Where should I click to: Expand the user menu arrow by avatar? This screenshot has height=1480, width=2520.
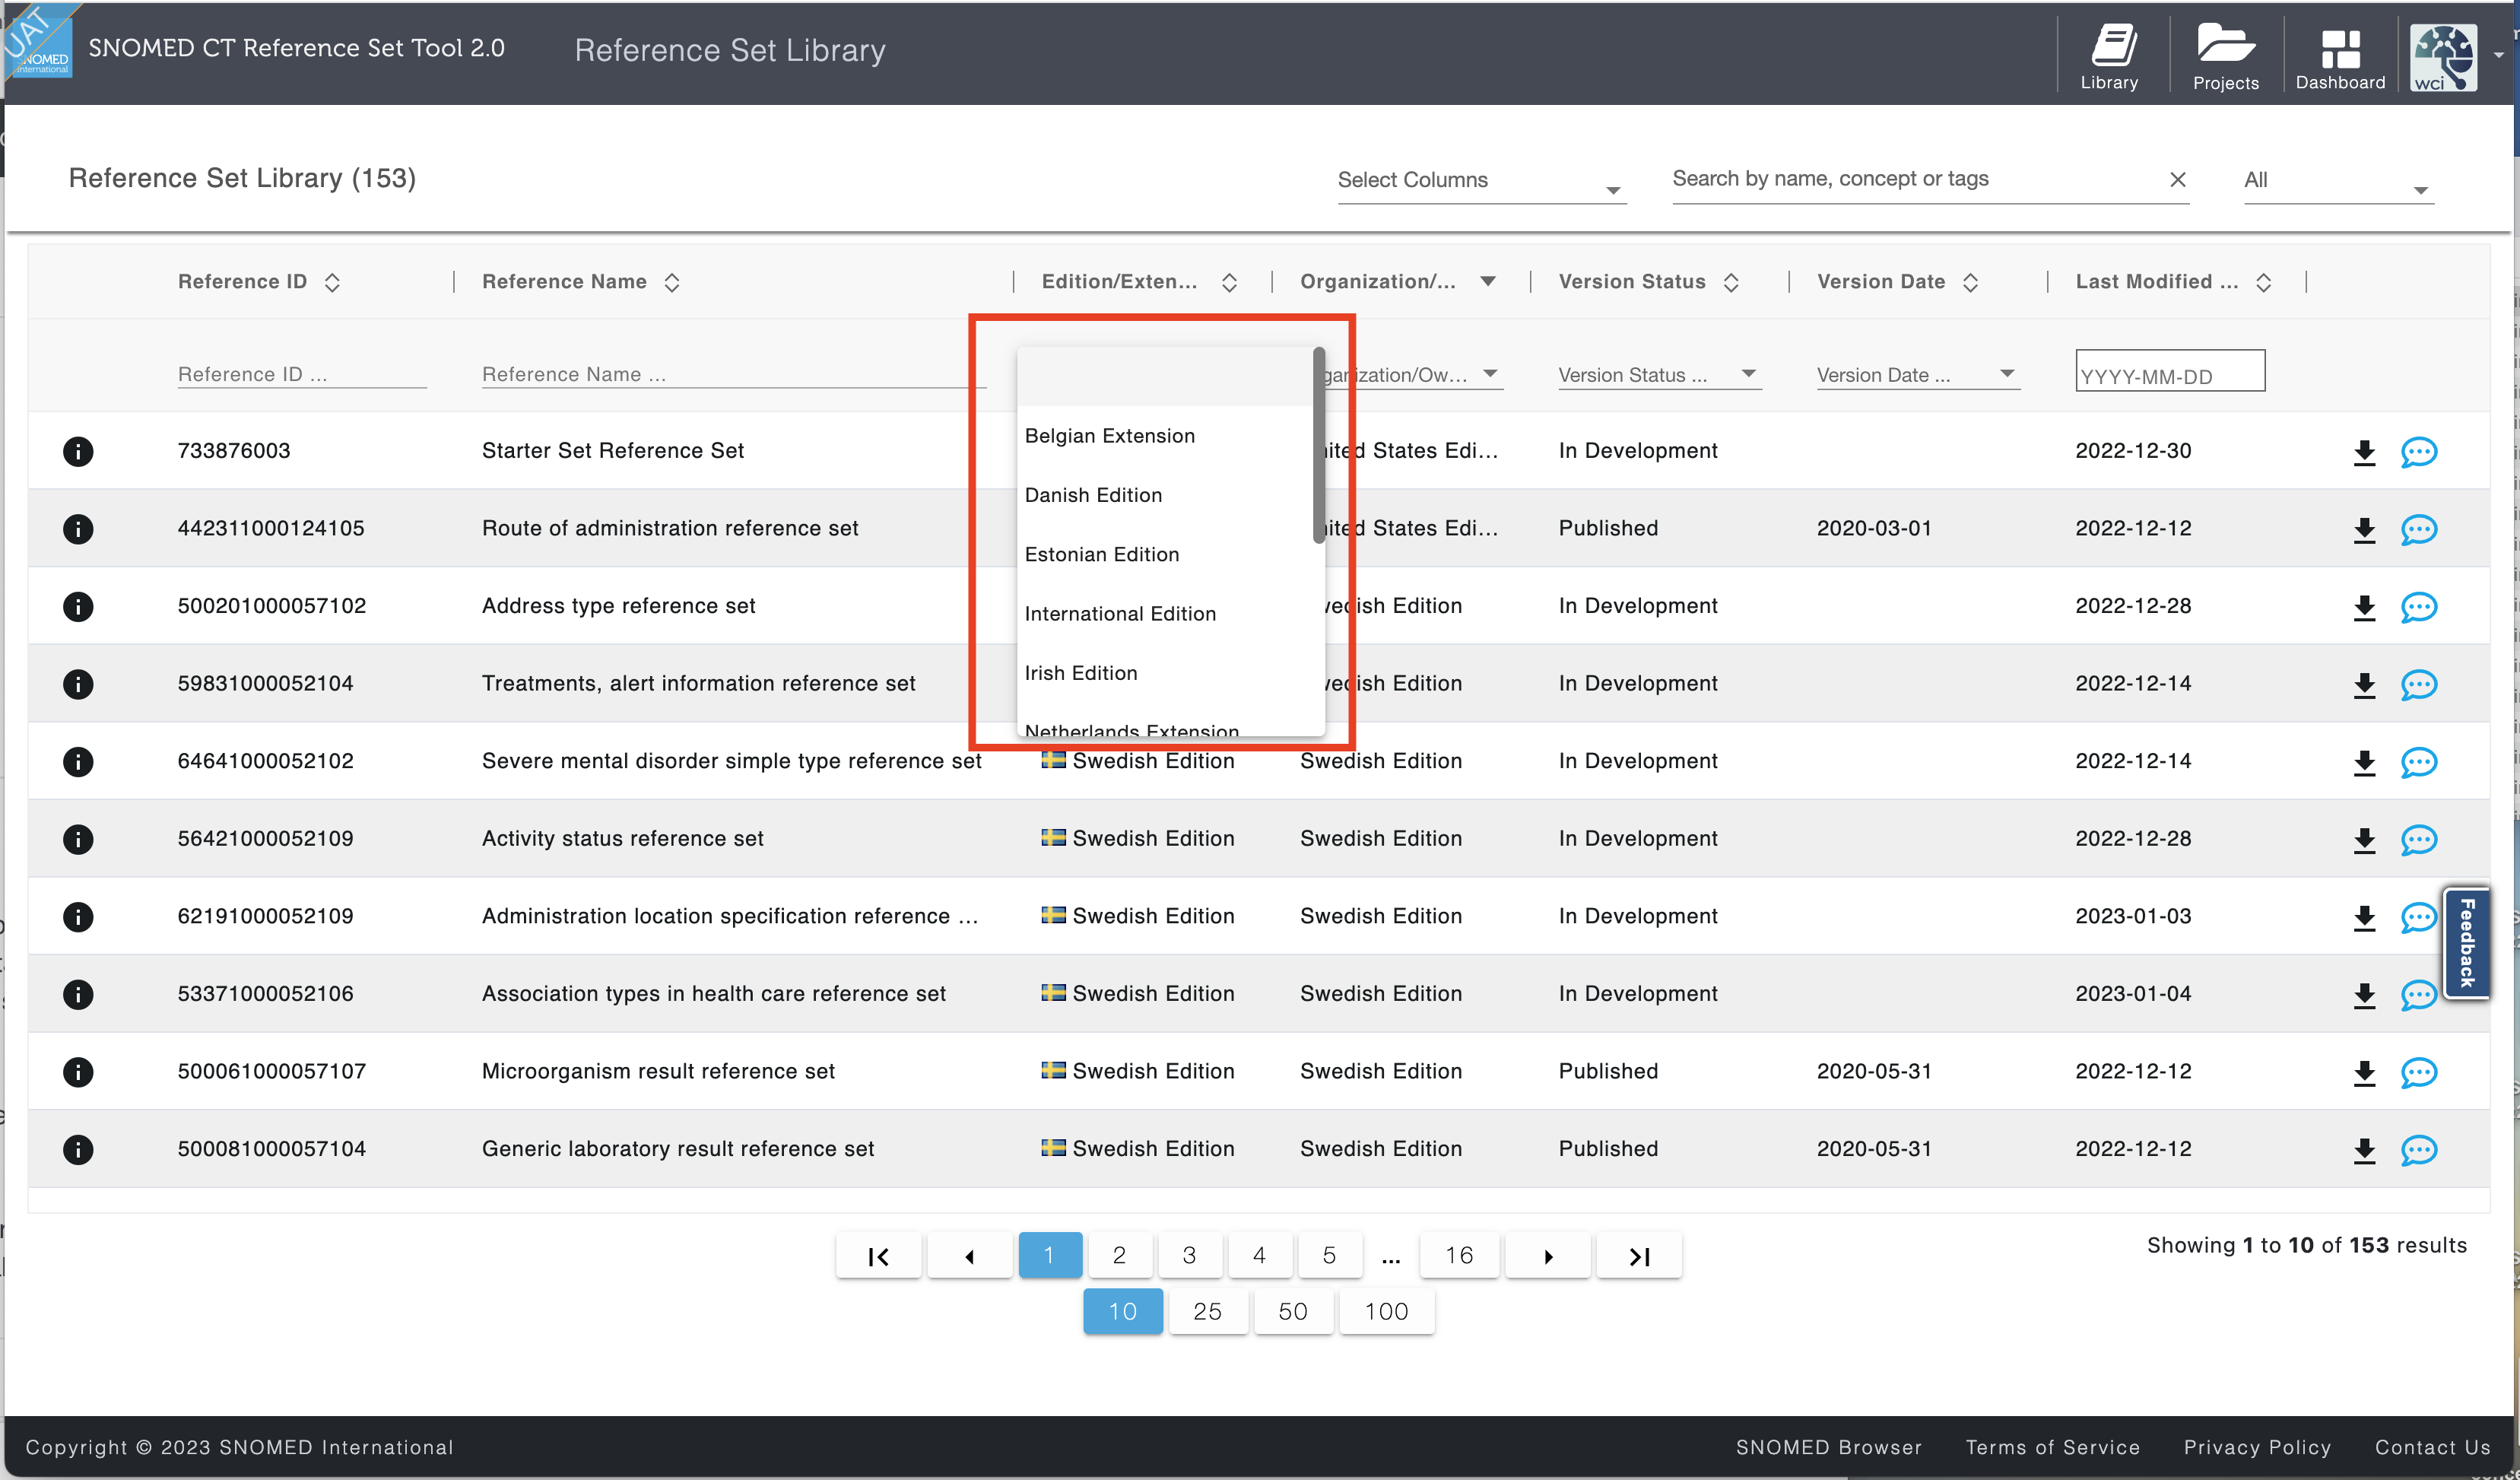click(x=2499, y=56)
